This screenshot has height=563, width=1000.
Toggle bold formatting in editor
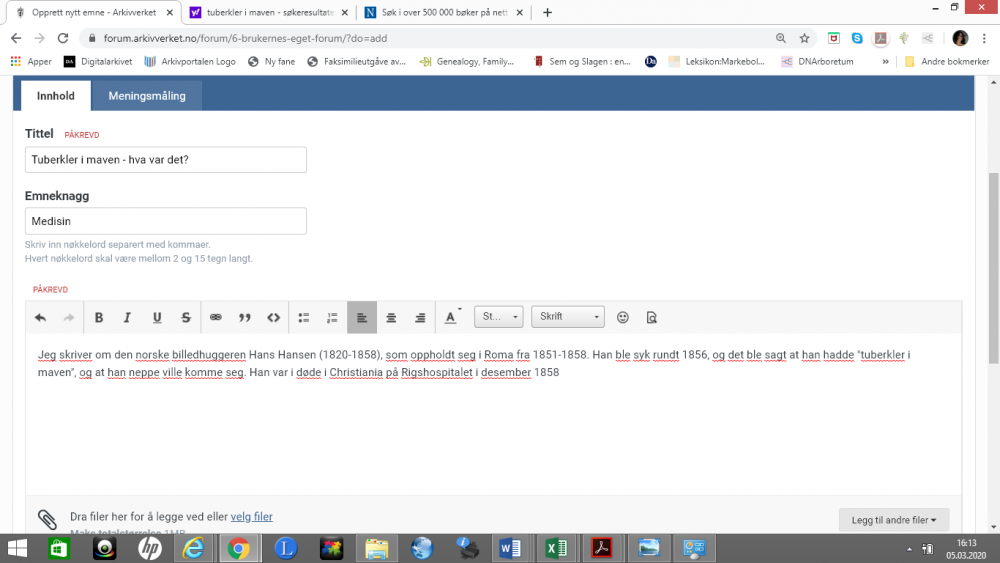(99, 318)
